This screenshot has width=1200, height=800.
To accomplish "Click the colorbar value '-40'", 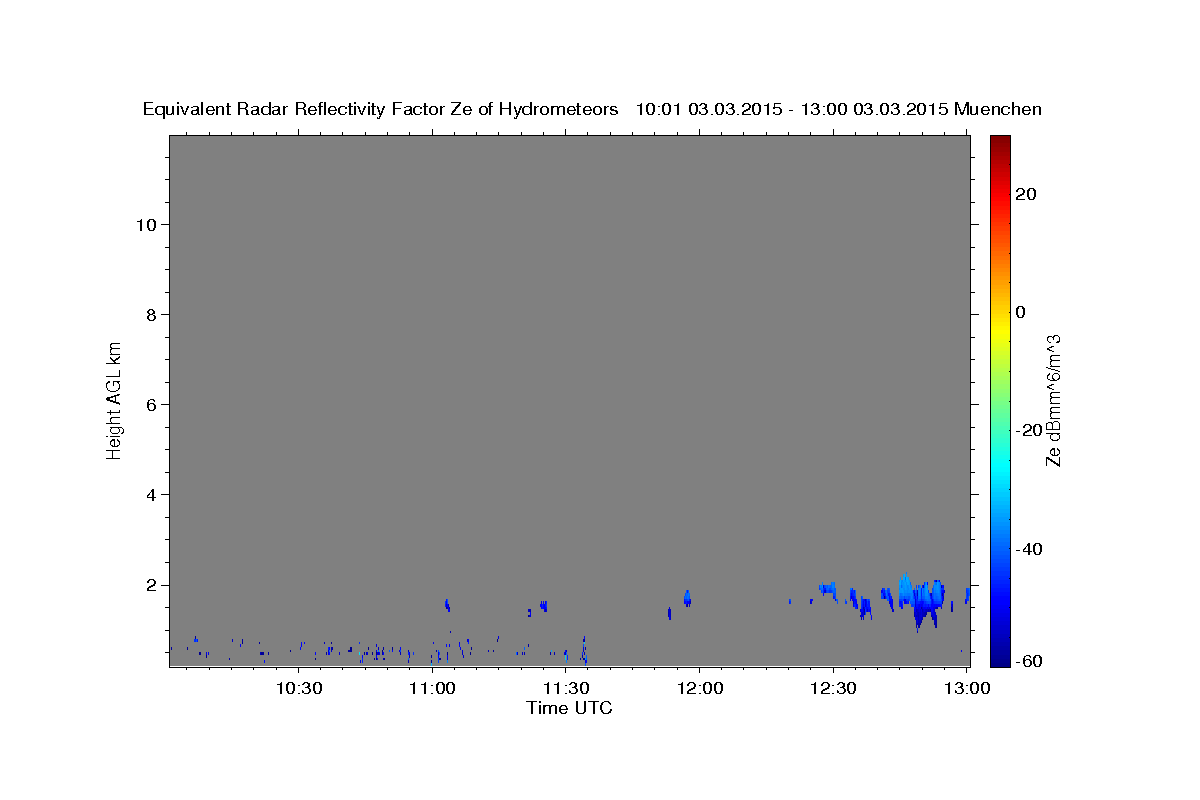I will click(1028, 549).
